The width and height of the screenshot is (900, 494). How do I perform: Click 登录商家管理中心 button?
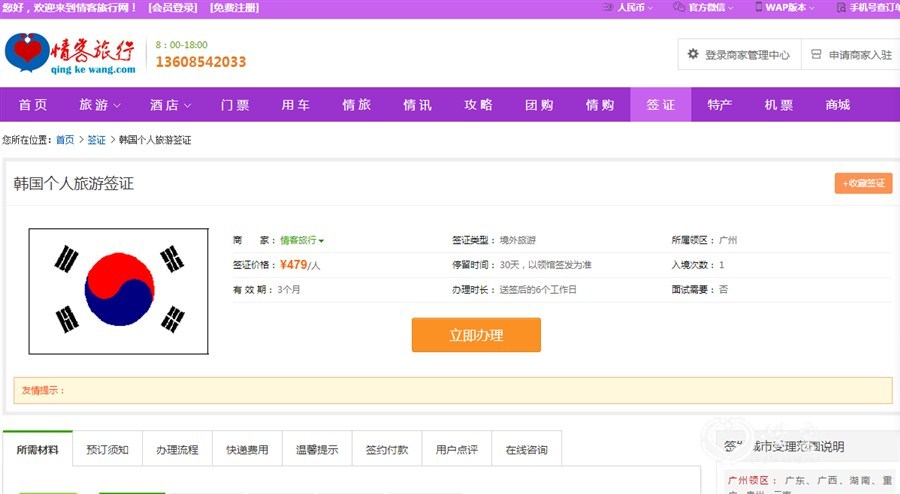(x=740, y=55)
